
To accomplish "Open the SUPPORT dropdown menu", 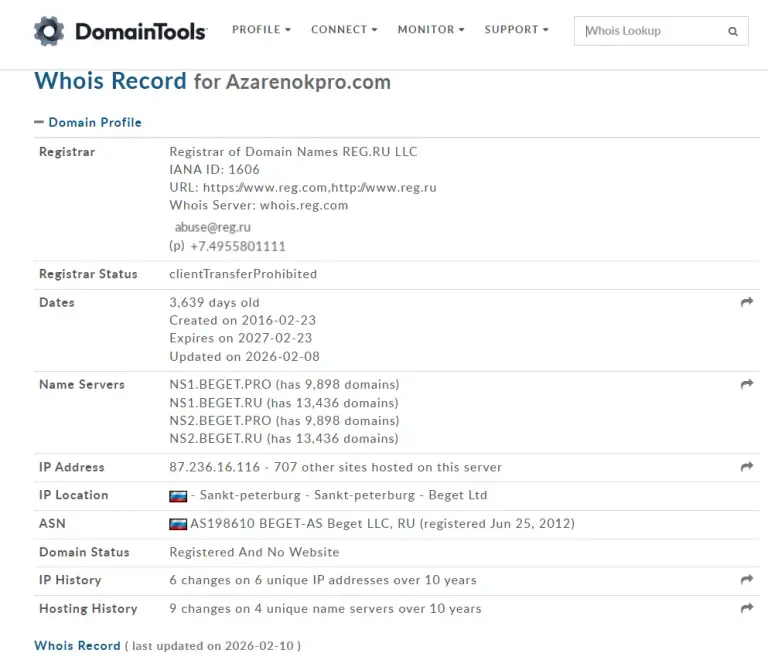I will pyautogui.click(x=516, y=30).
